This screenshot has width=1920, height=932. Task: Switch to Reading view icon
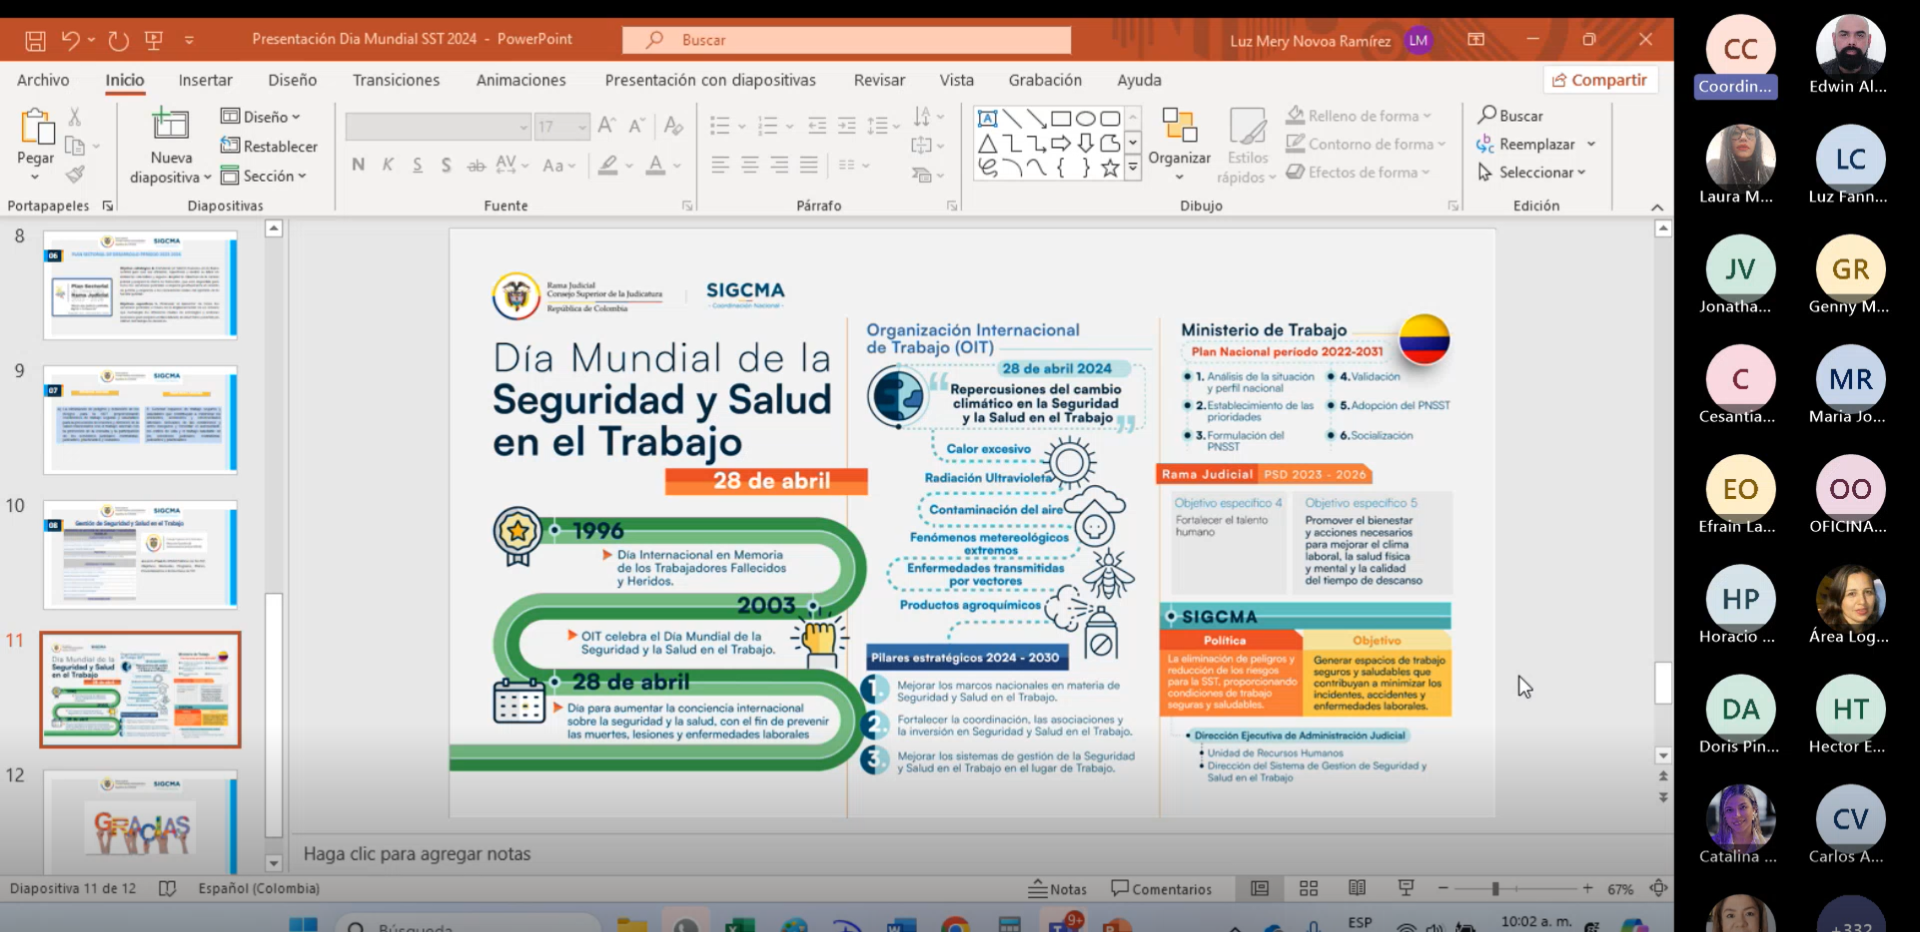coord(1357,888)
